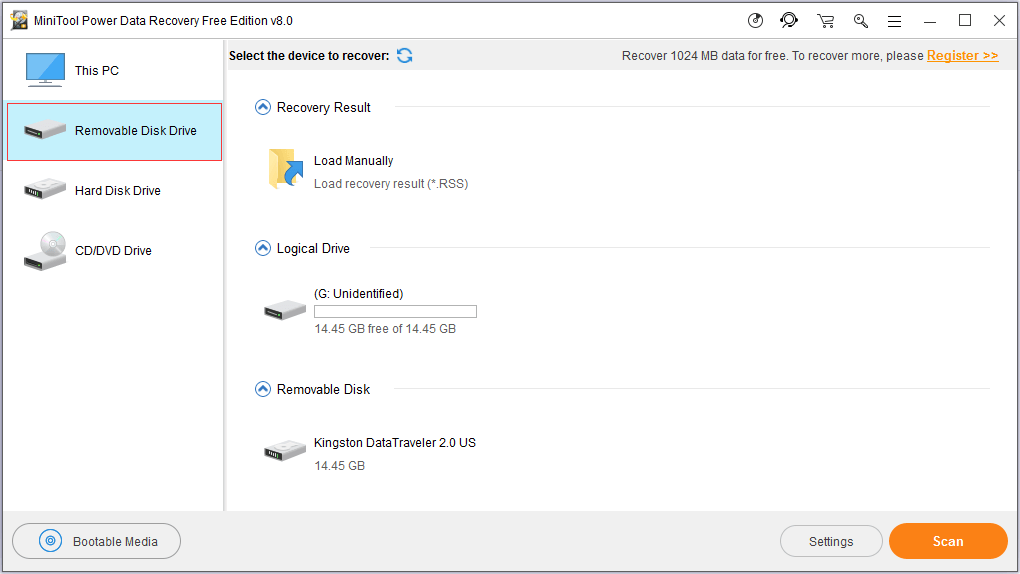Click the CD/DVD Drive sidebar icon
1020x574 pixels.
[45, 251]
